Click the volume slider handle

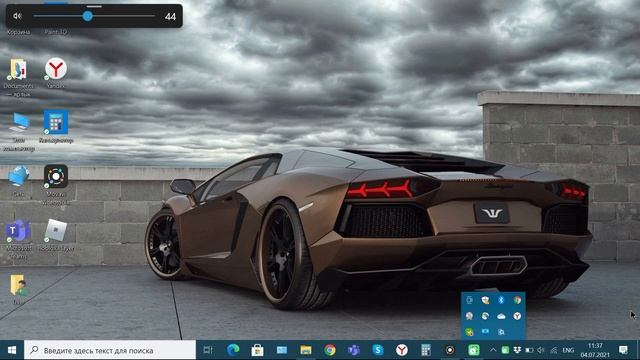(87, 16)
